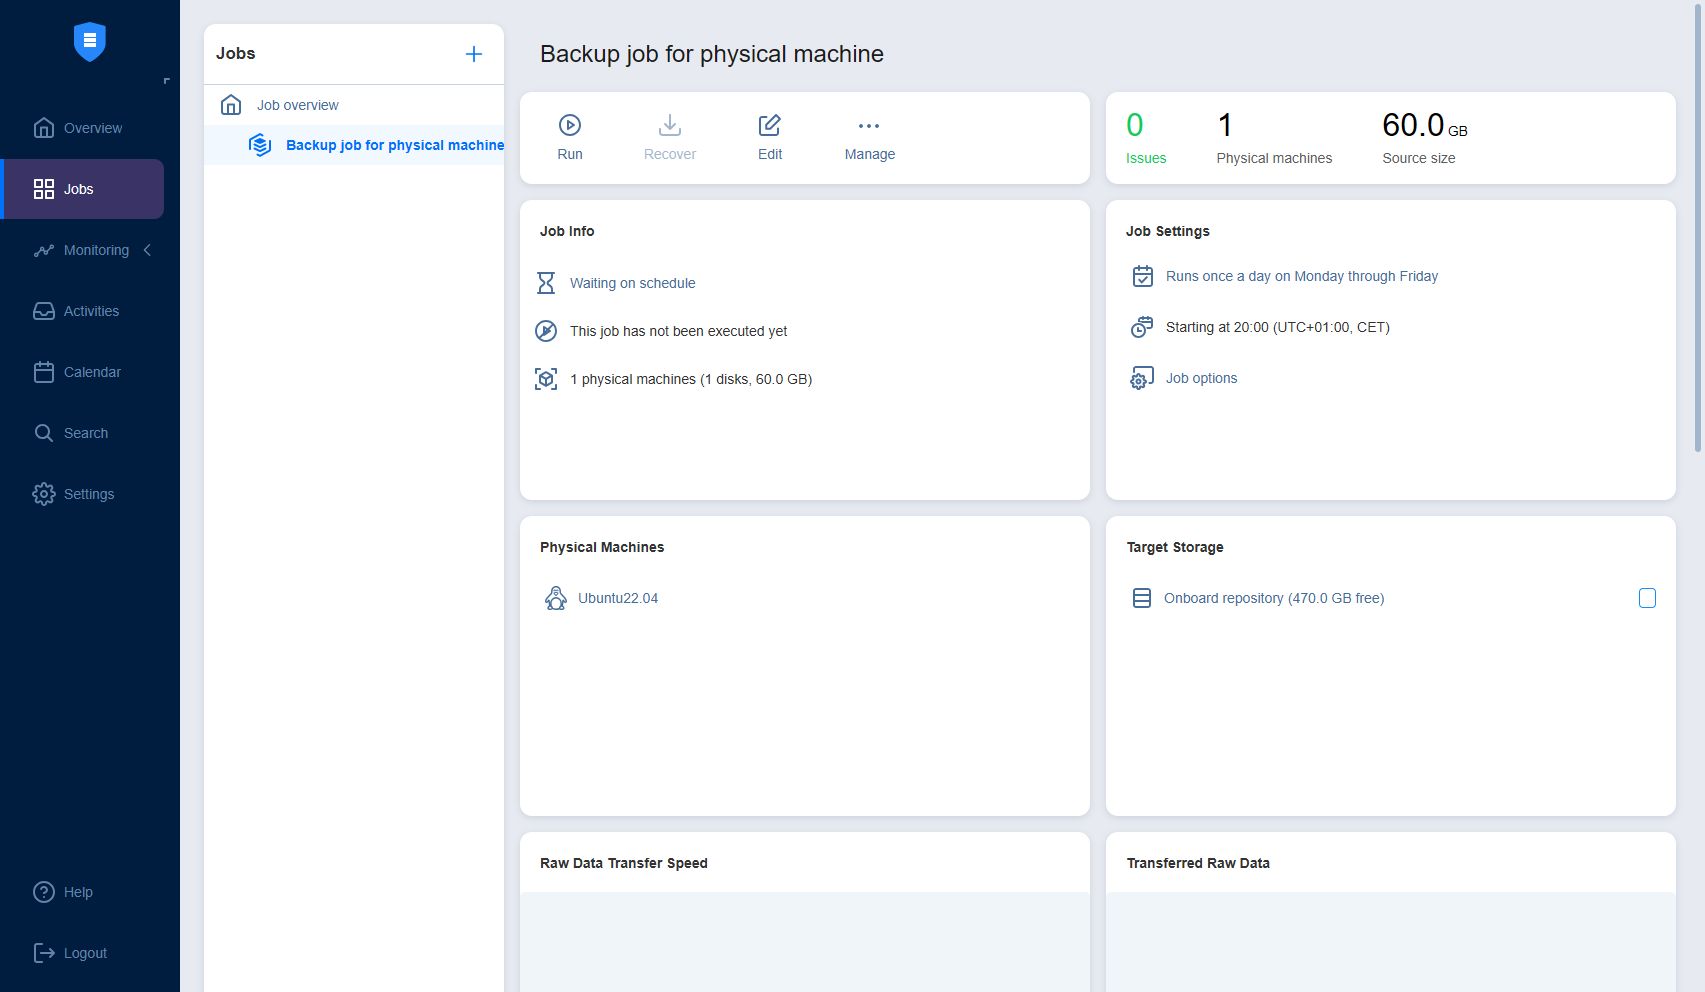The width and height of the screenshot is (1705, 992).
Task: Click the shield logo at top left
Action: coord(90,42)
